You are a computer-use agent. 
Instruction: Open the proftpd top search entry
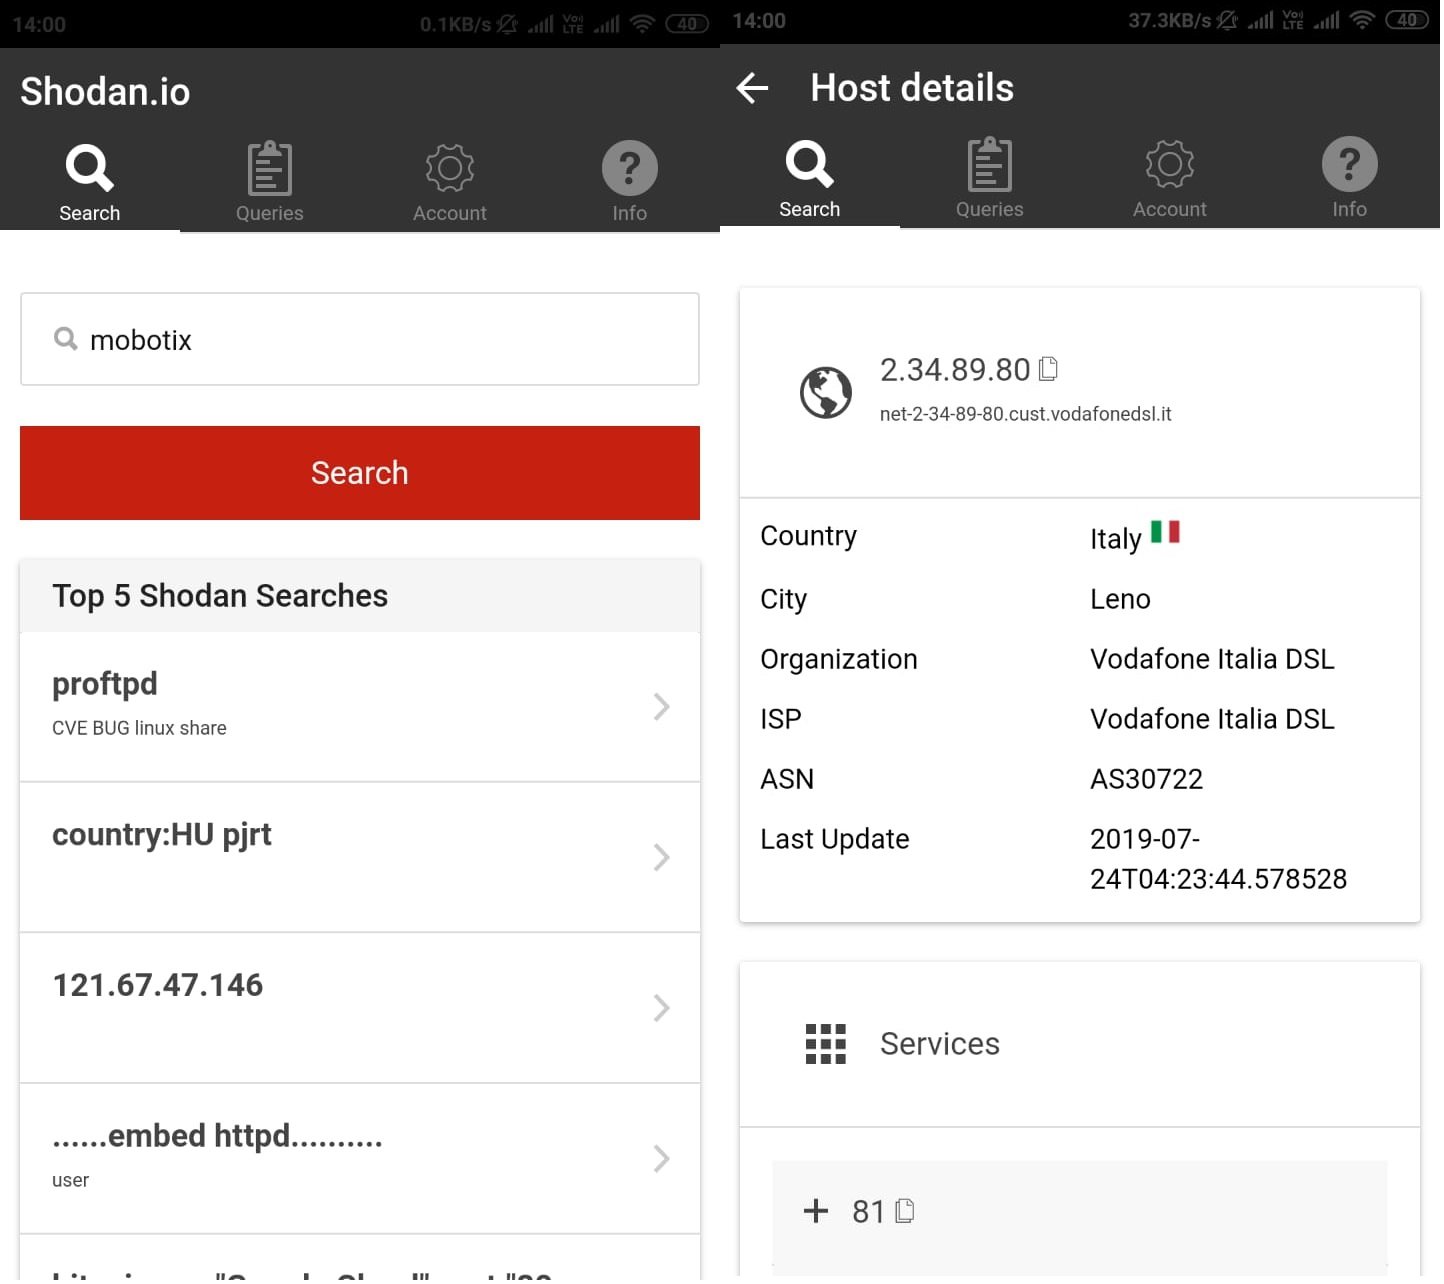pos(360,706)
